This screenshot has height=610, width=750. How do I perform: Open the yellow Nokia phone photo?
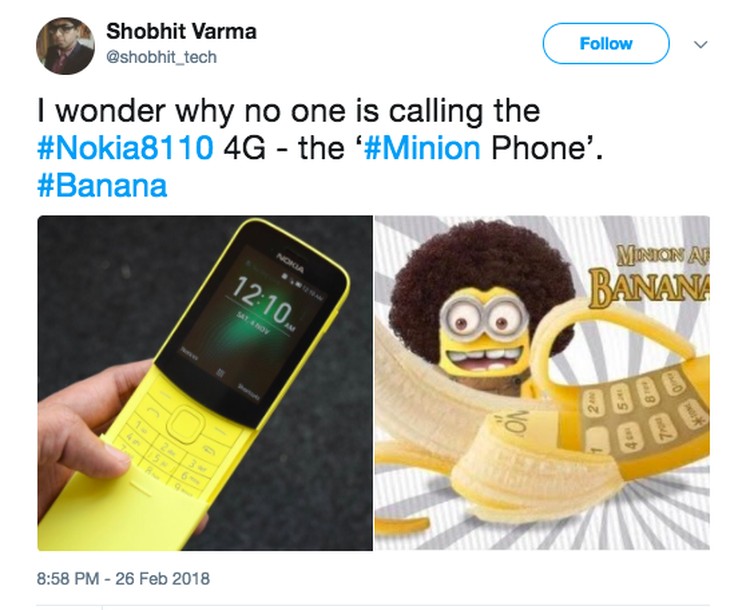pyautogui.click(x=205, y=383)
